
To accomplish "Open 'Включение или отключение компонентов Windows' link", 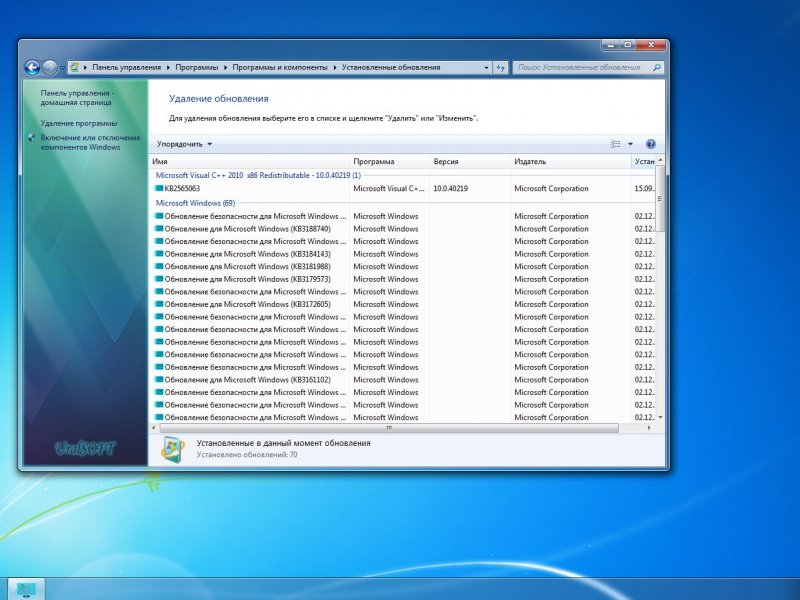I will [90, 142].
